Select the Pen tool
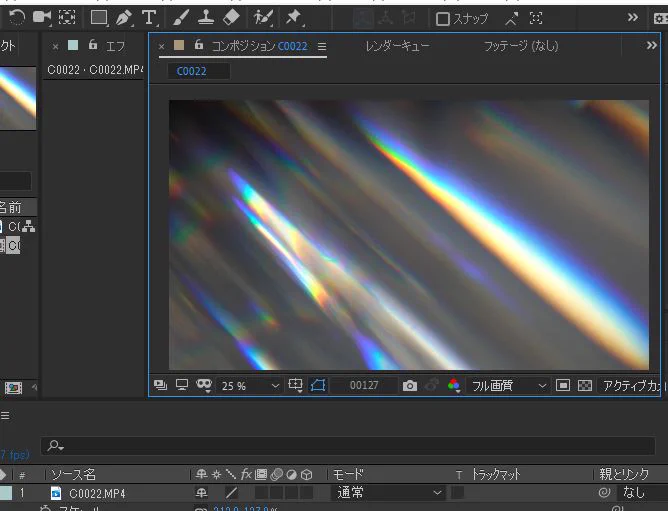 pos(124,18)
